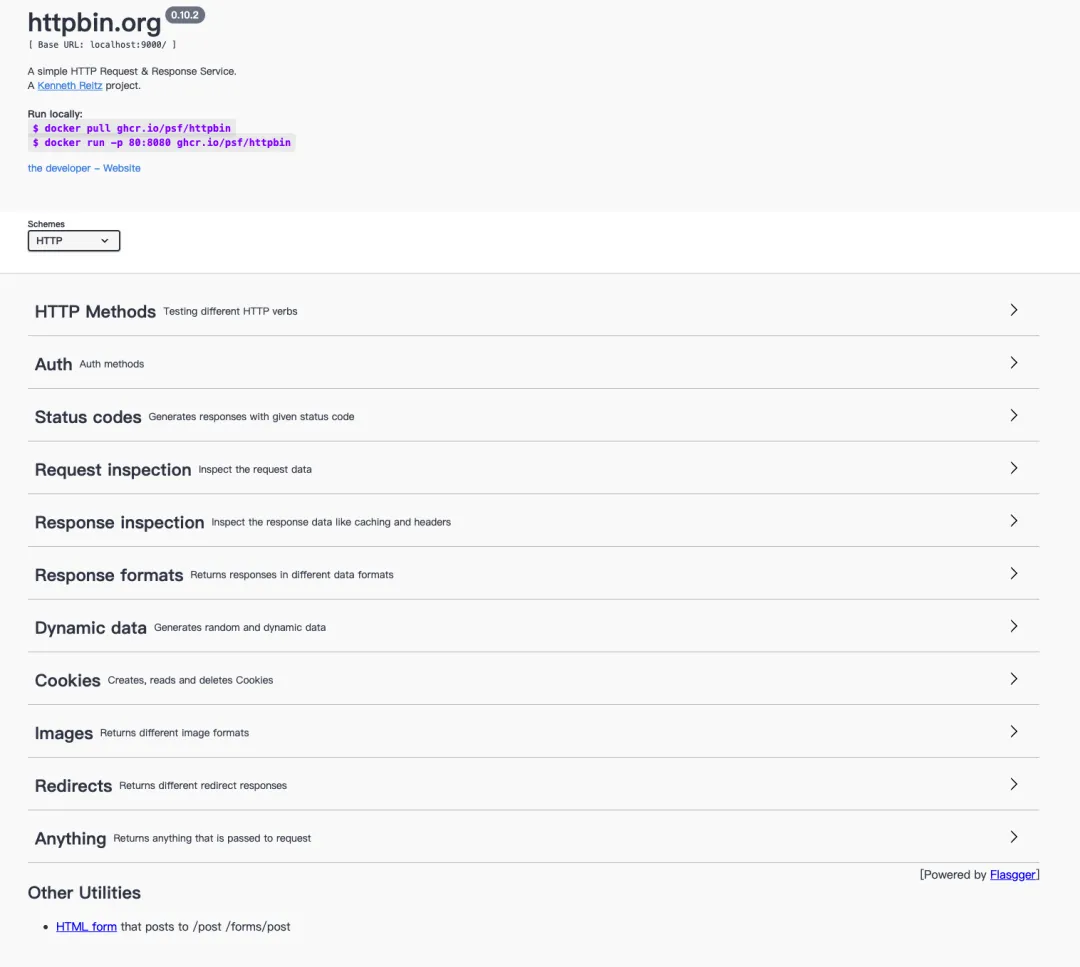
Task: Click the docker pull command line
Action: (x=132, y=128)
